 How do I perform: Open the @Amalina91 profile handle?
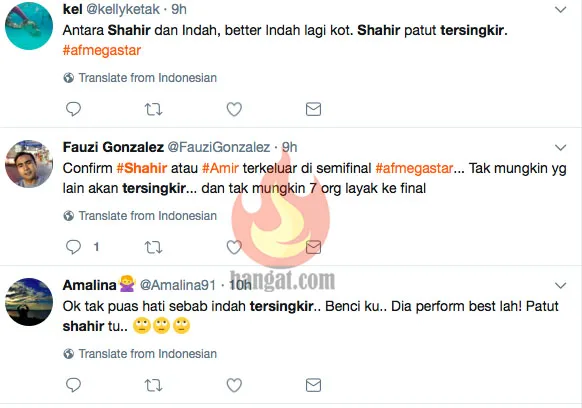(177, 285)
